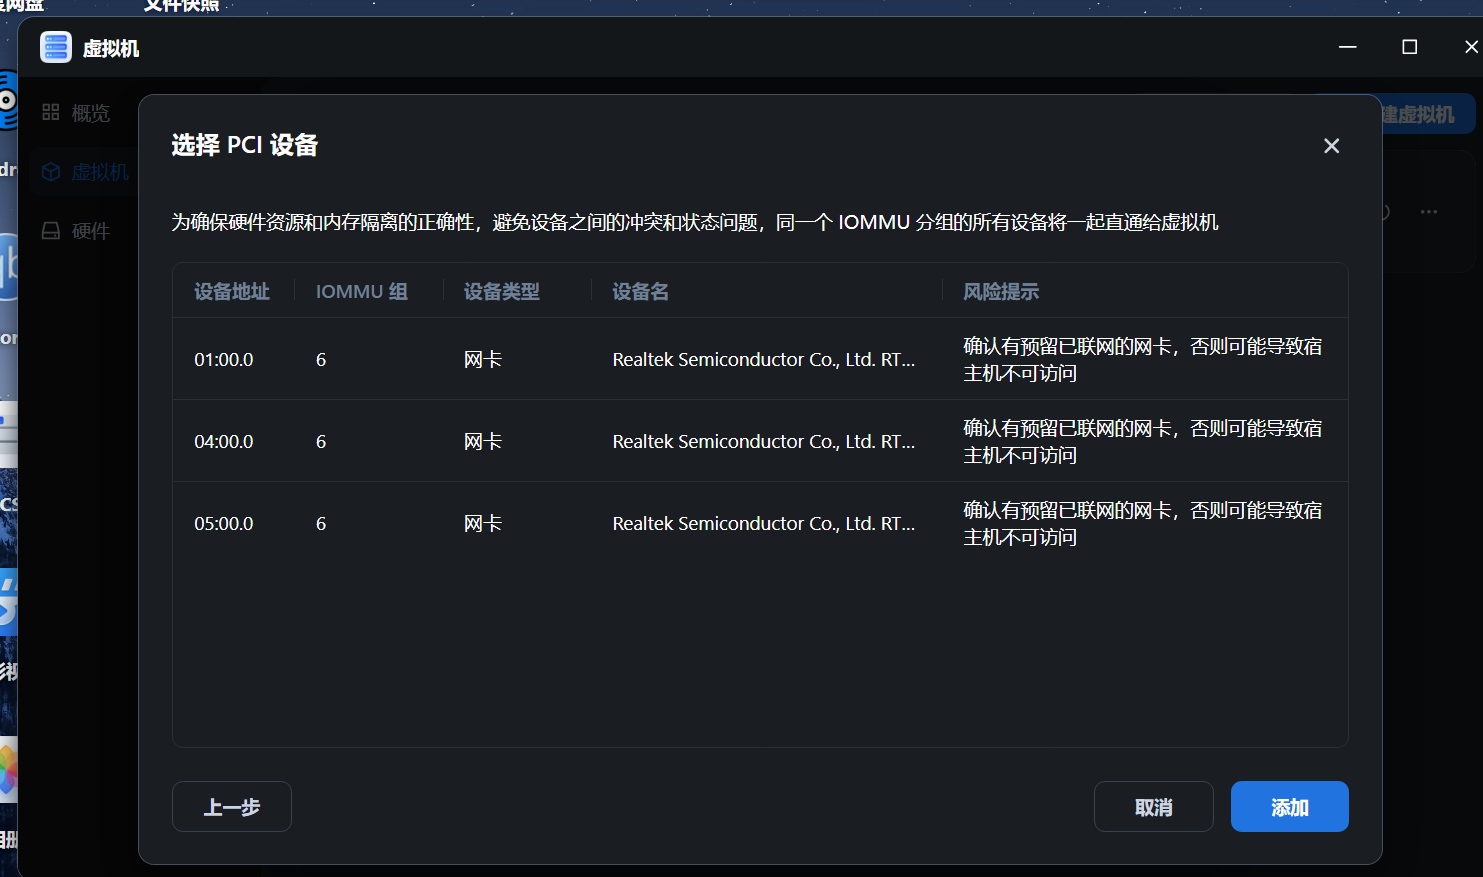This screenshot has height=877, width=1483.
Task: Click the 硬件 drive icon in sidebar
Action: point(51,231)
